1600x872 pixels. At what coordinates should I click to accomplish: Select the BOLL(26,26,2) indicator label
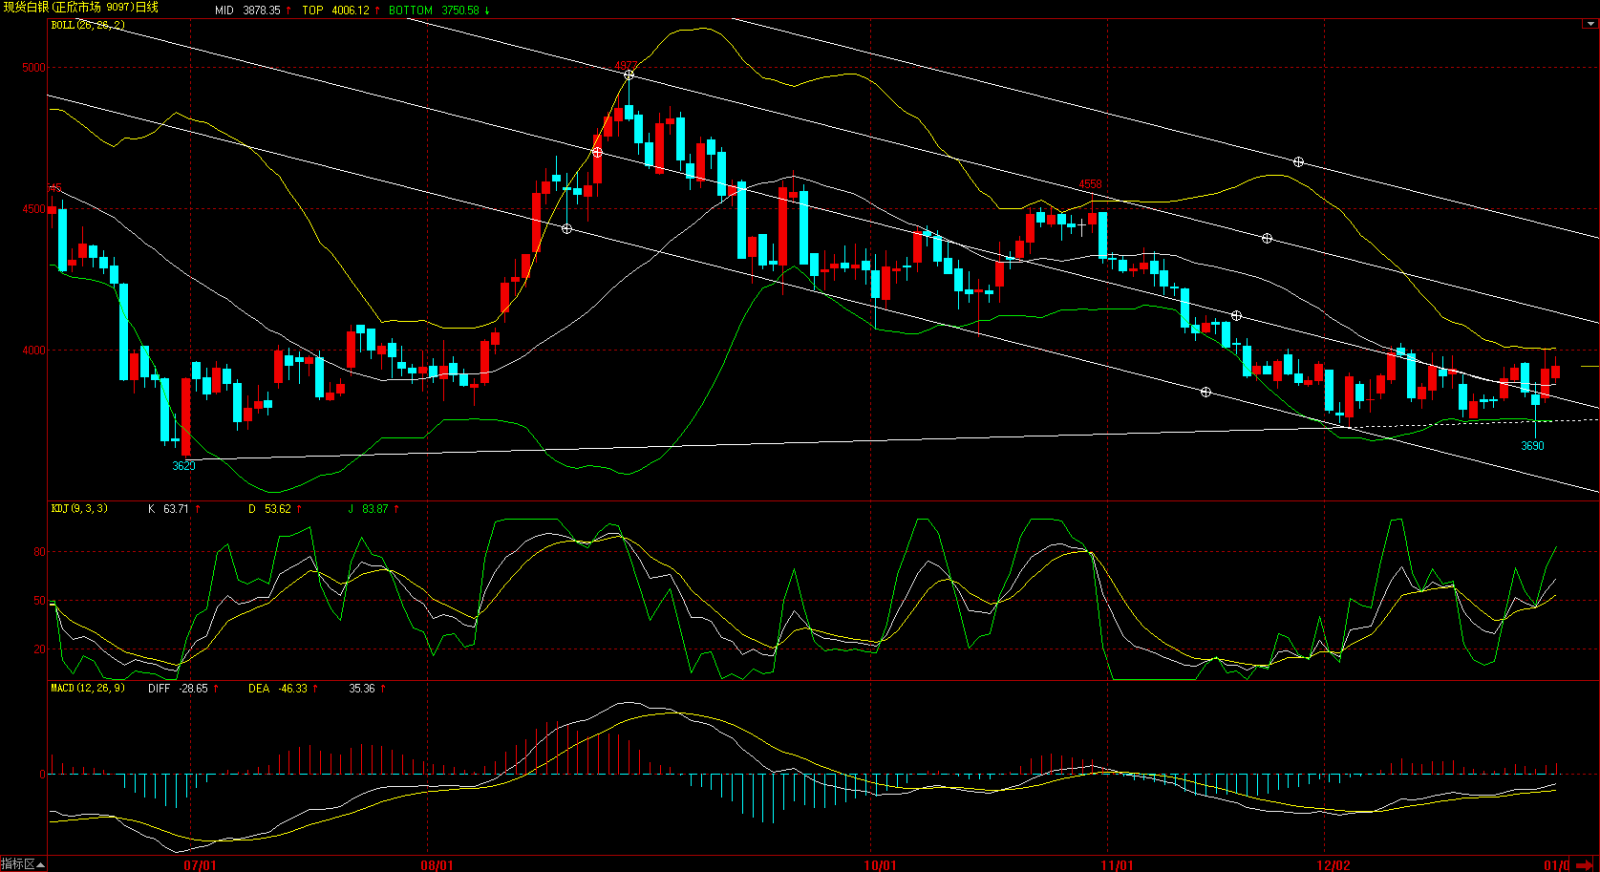[x=88, y=25]
